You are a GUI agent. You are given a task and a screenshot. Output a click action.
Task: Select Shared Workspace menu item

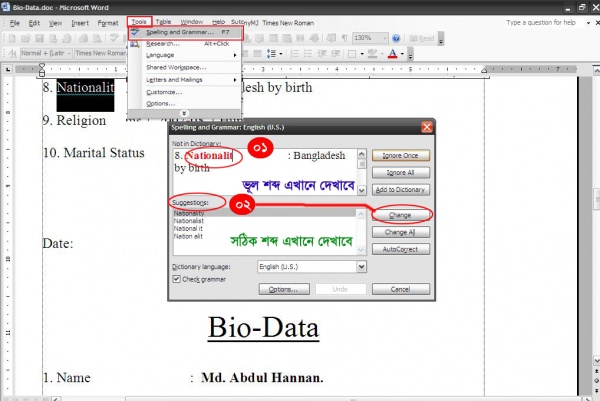[x=186, y=67]
